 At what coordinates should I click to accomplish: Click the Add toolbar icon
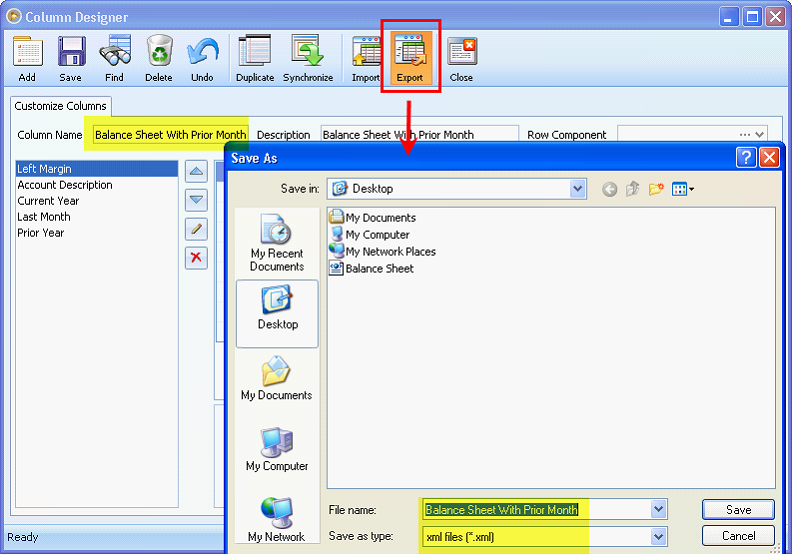(28, 58)
